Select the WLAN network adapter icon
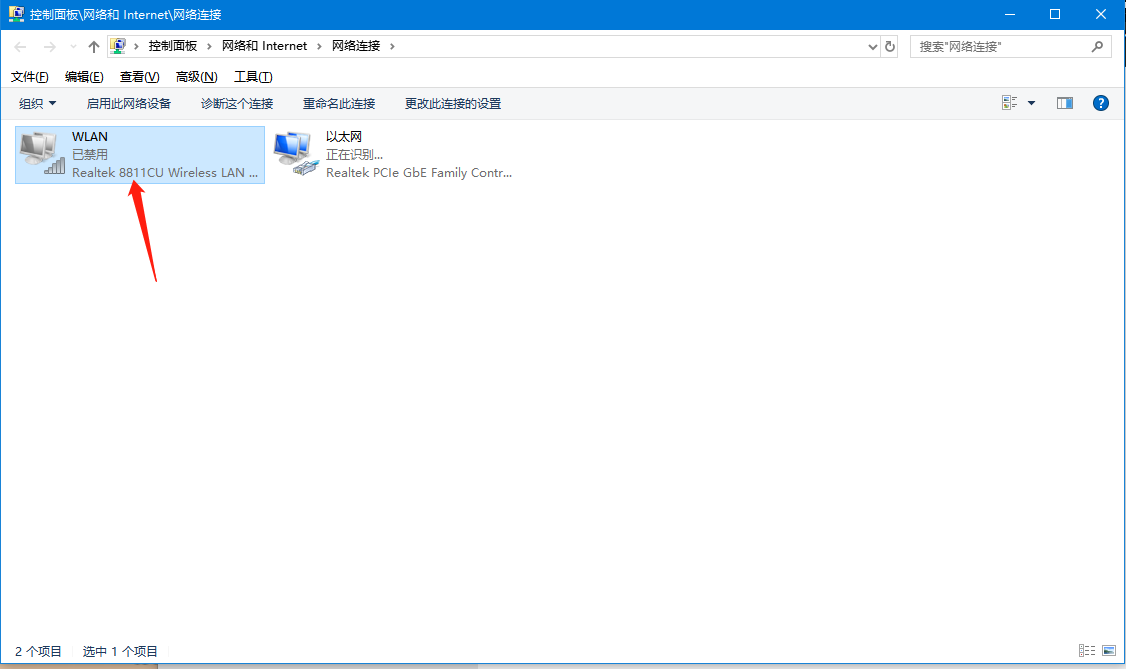Viewport: 1126px width, 669px height. click(x=42, y=153)
